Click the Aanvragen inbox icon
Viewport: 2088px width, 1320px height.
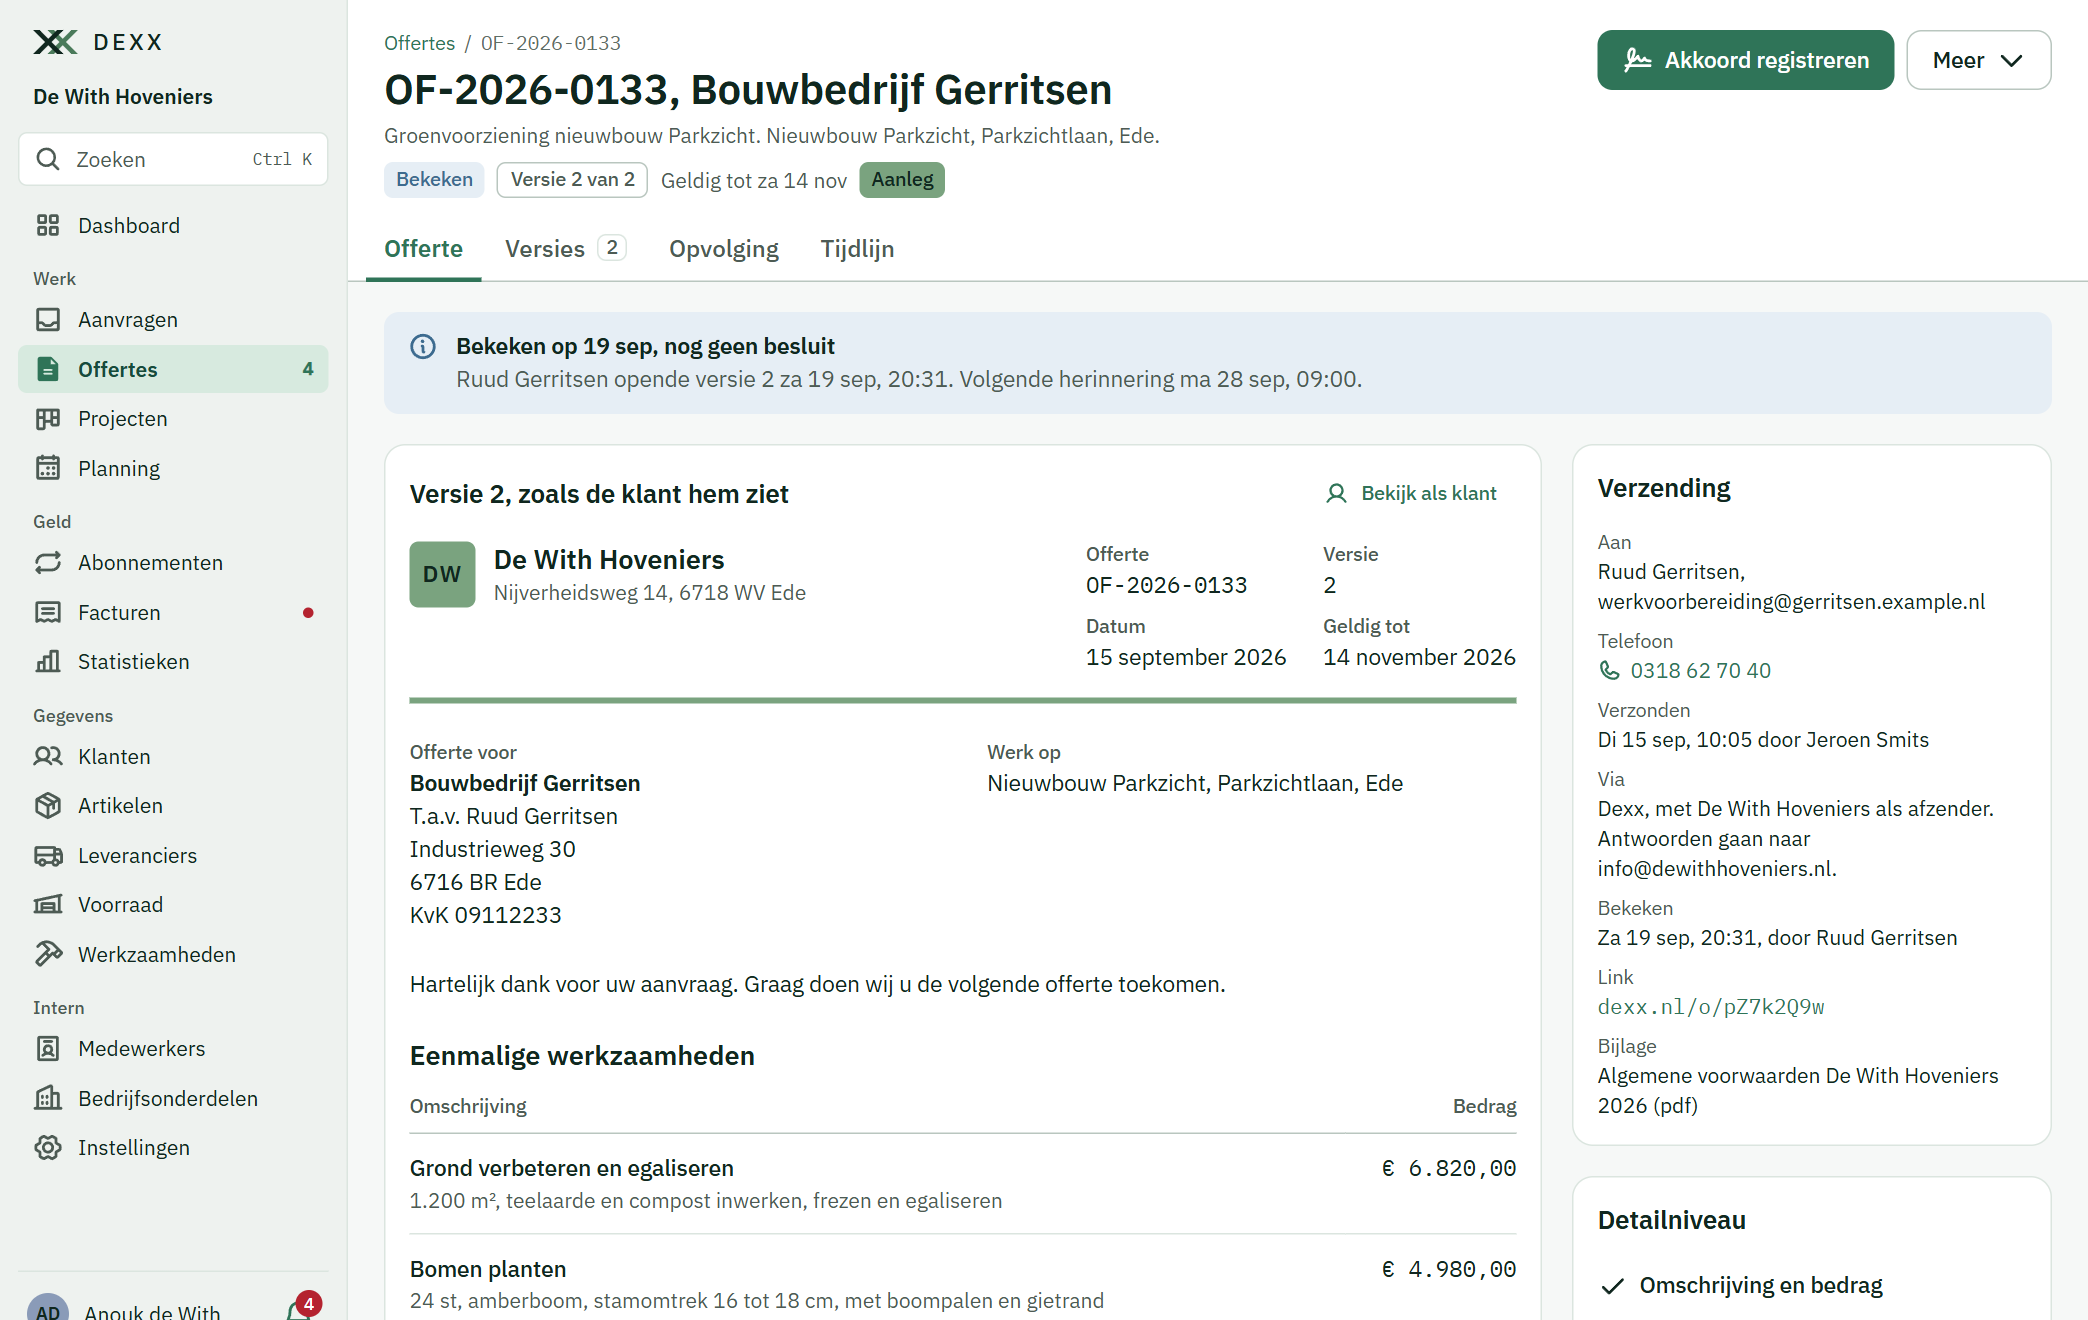pos(47,319)
